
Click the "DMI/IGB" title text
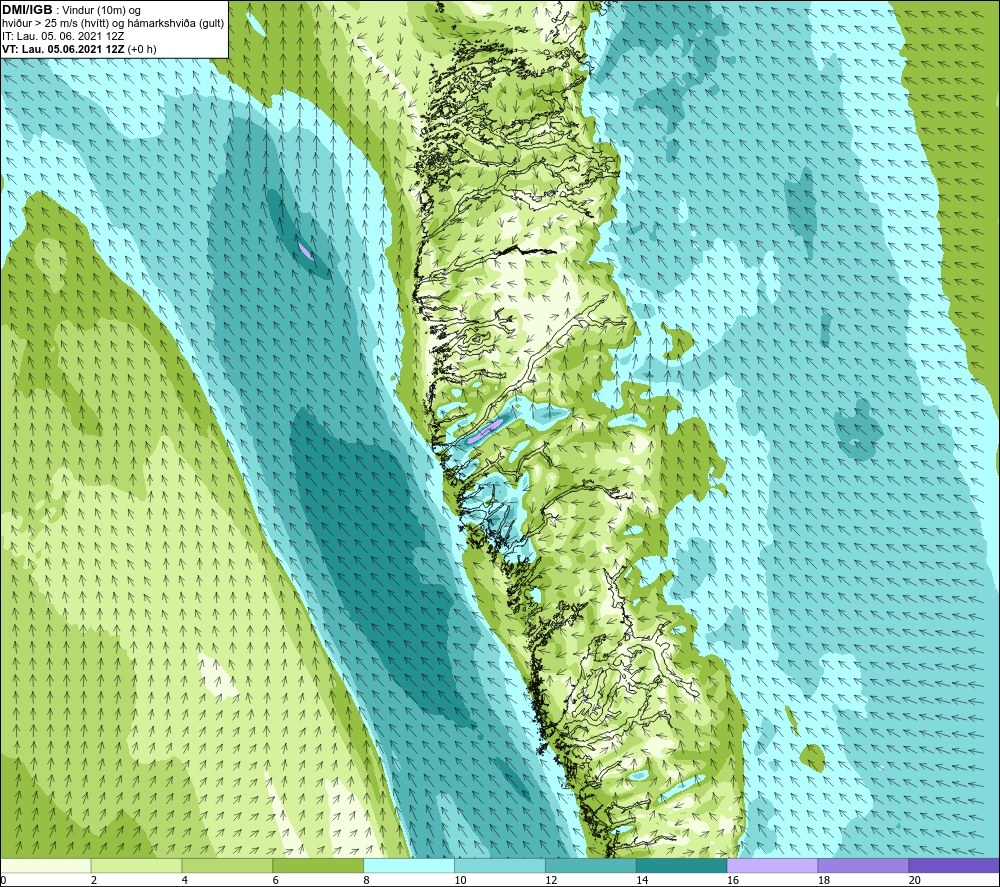27,10
